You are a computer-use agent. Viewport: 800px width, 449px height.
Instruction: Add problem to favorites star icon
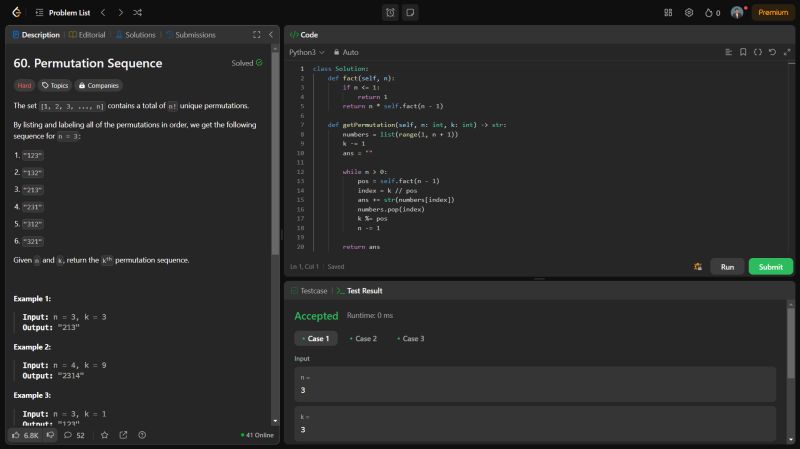pos(105,435)
